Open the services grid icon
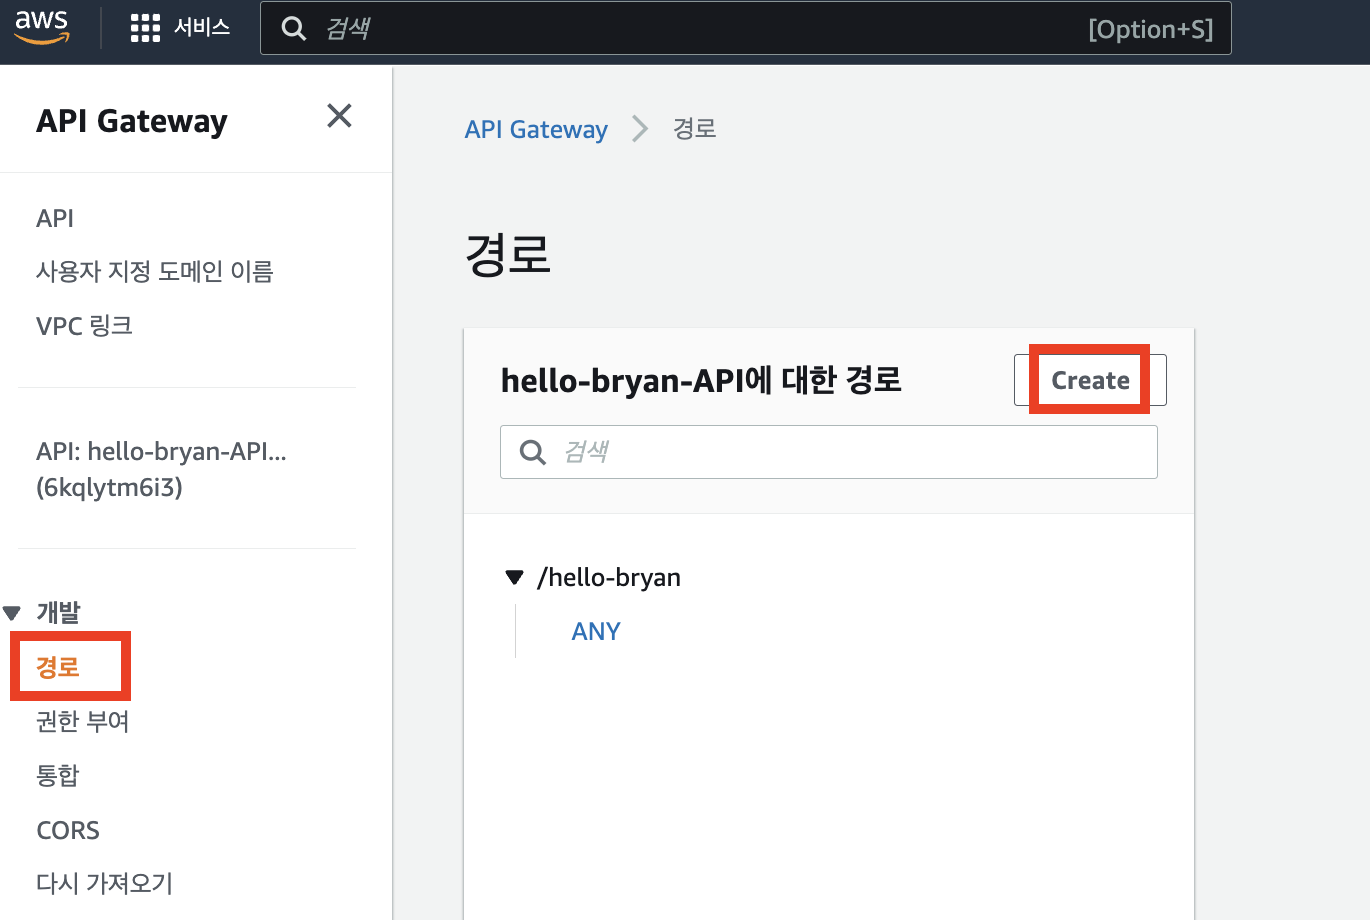The image size is (1370, 920). 145,28
